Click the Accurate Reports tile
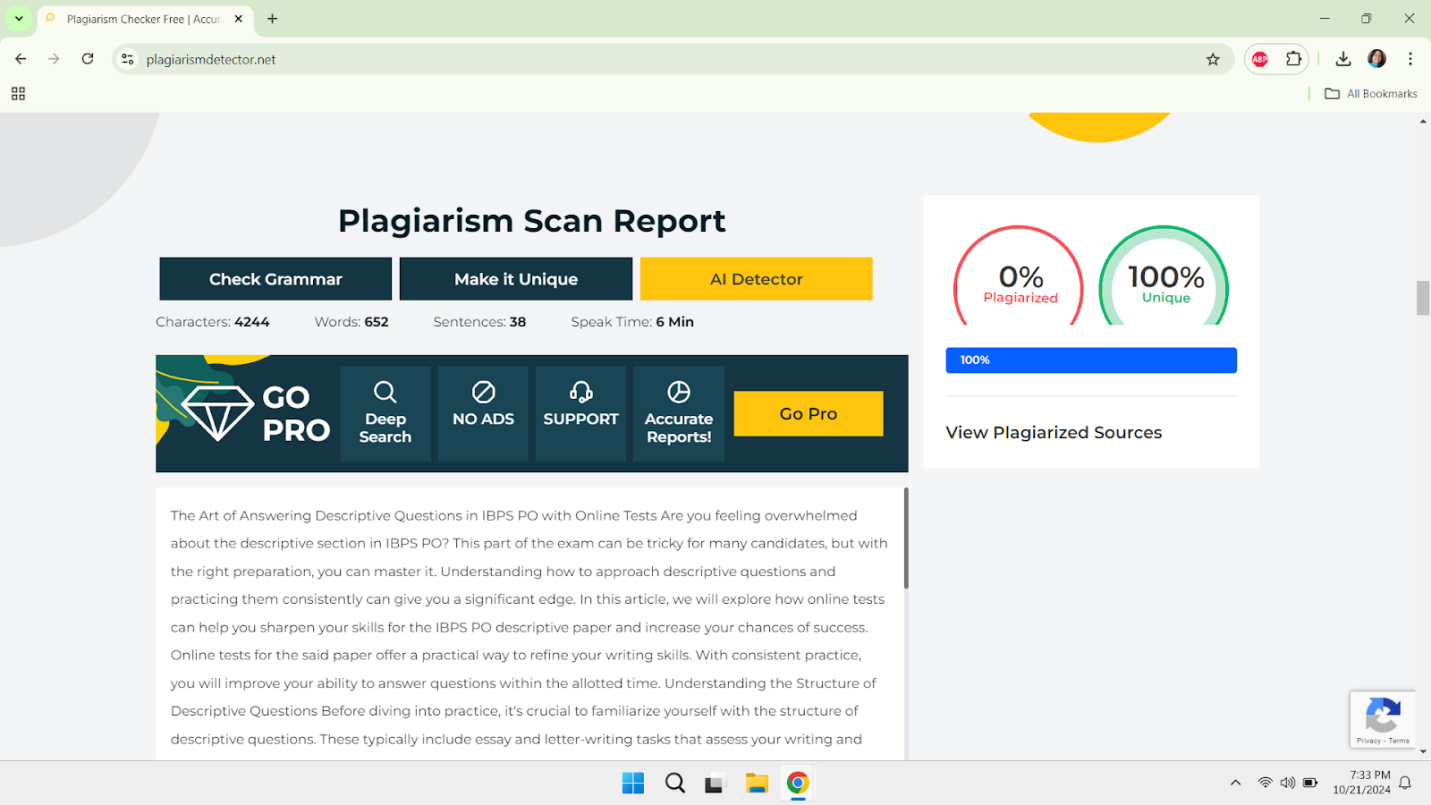This screenshot has height=805, width=1431. [679, 413]
